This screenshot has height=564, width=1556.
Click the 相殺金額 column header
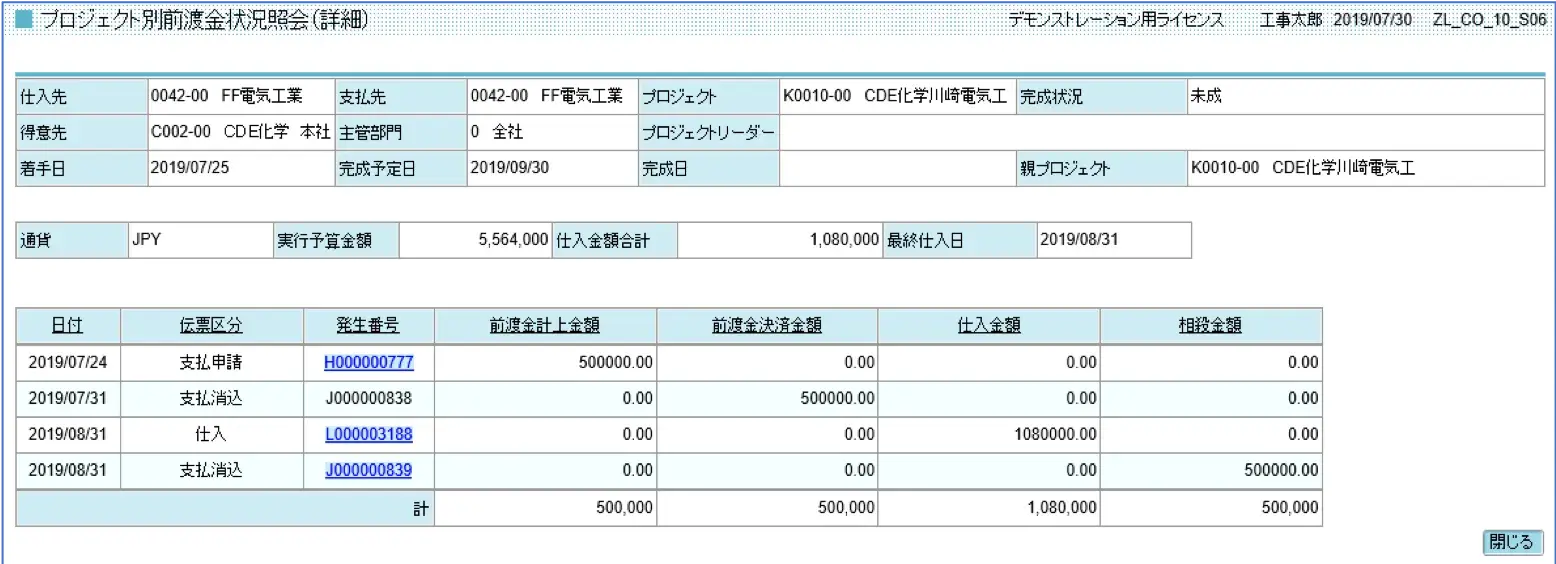pos(1210,326)
